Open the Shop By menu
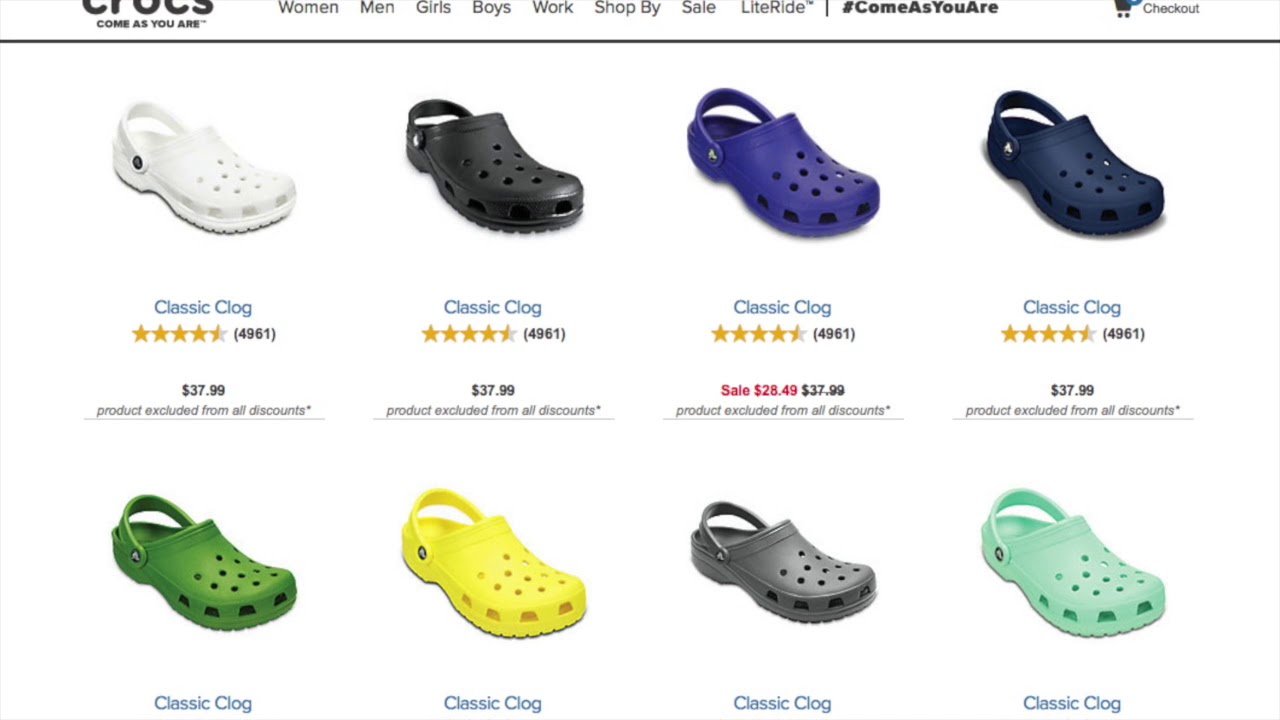The image size is (1280, 720). 627,8
